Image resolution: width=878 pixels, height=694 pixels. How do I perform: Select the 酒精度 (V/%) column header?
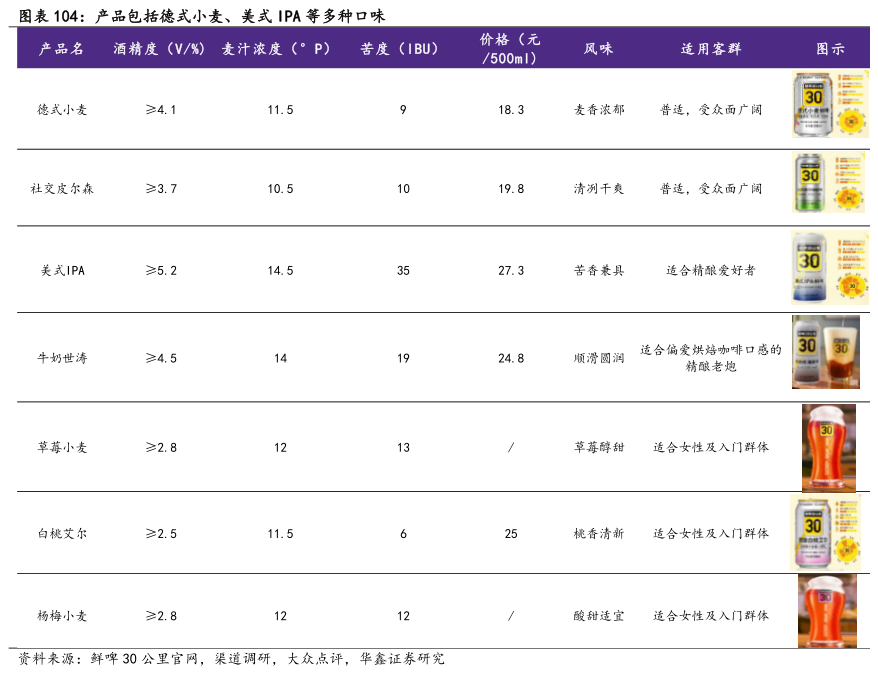coord(160,49)
